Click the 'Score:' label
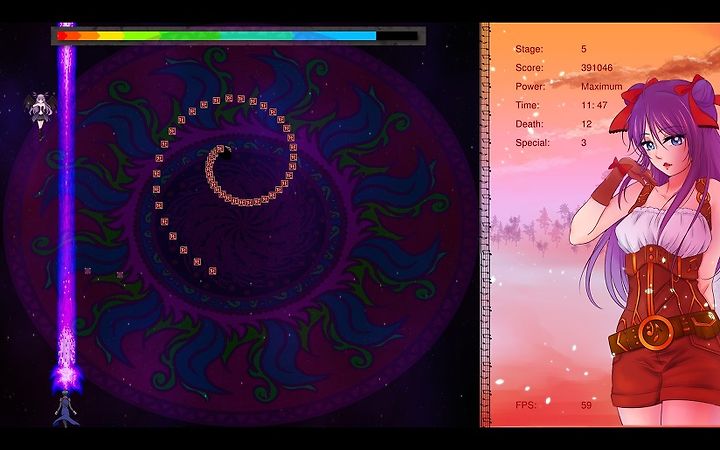Screen dimensions: 720x450 529,68
